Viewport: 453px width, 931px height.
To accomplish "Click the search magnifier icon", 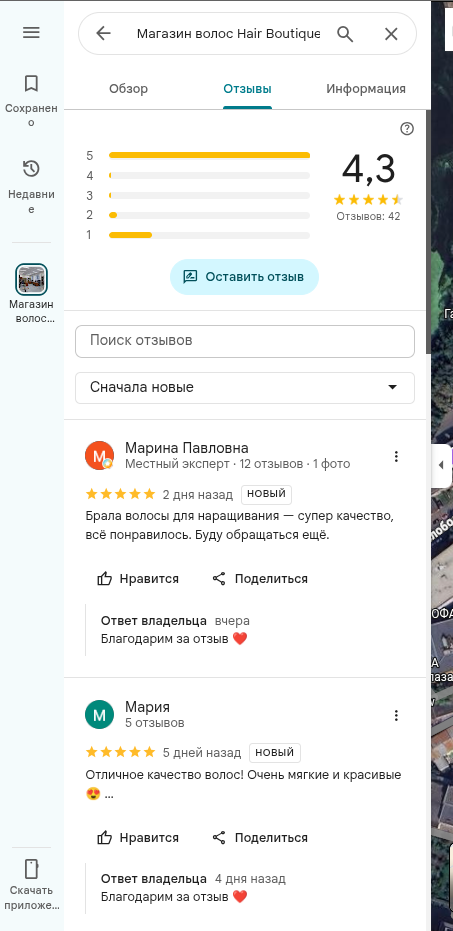I will tap(345, 34).
